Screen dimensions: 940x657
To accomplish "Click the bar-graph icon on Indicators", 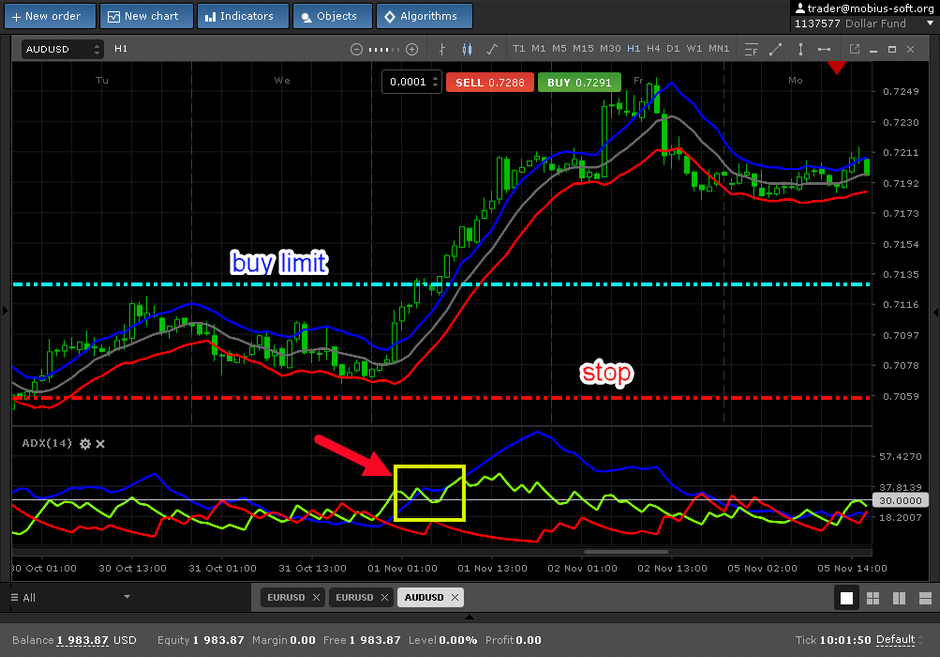I will click(210, 17).
